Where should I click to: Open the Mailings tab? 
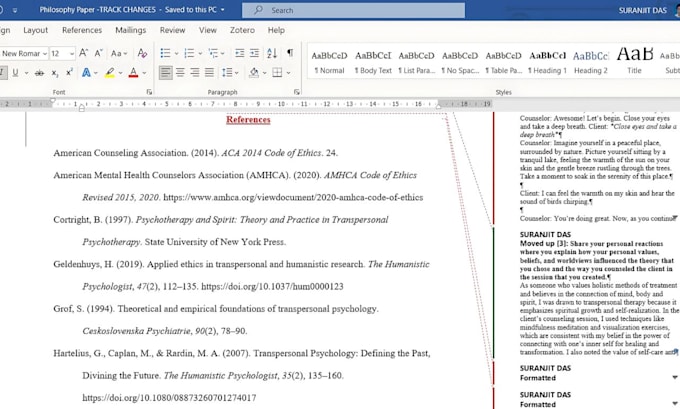[131, 30]
